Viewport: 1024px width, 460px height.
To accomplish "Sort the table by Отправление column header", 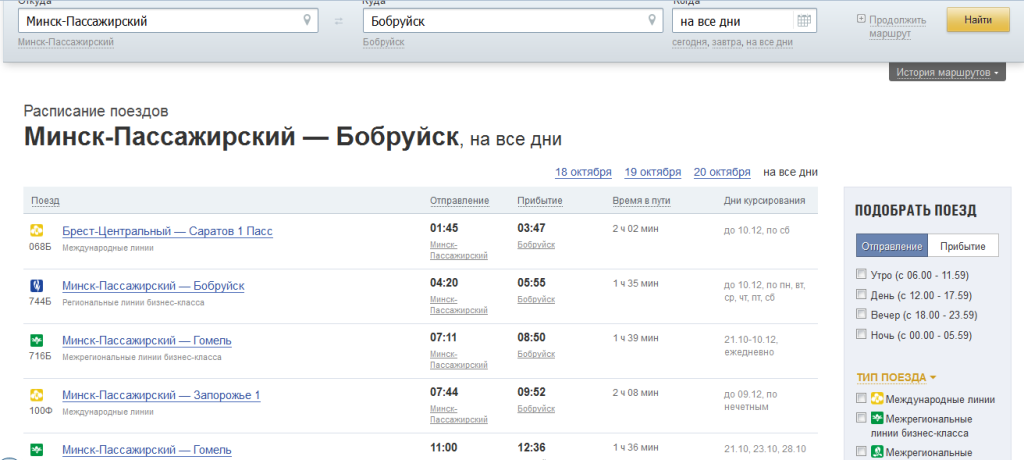I will coord(459,201).
